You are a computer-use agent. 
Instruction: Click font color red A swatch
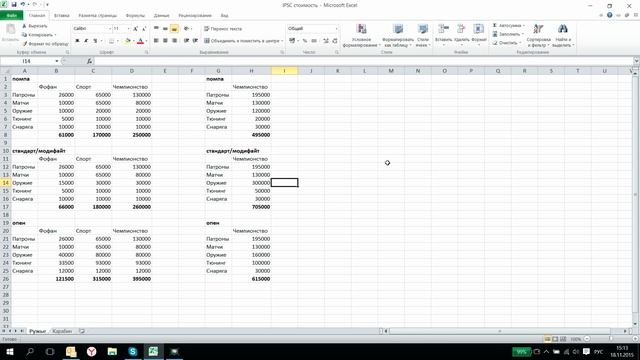coord(140,40)
